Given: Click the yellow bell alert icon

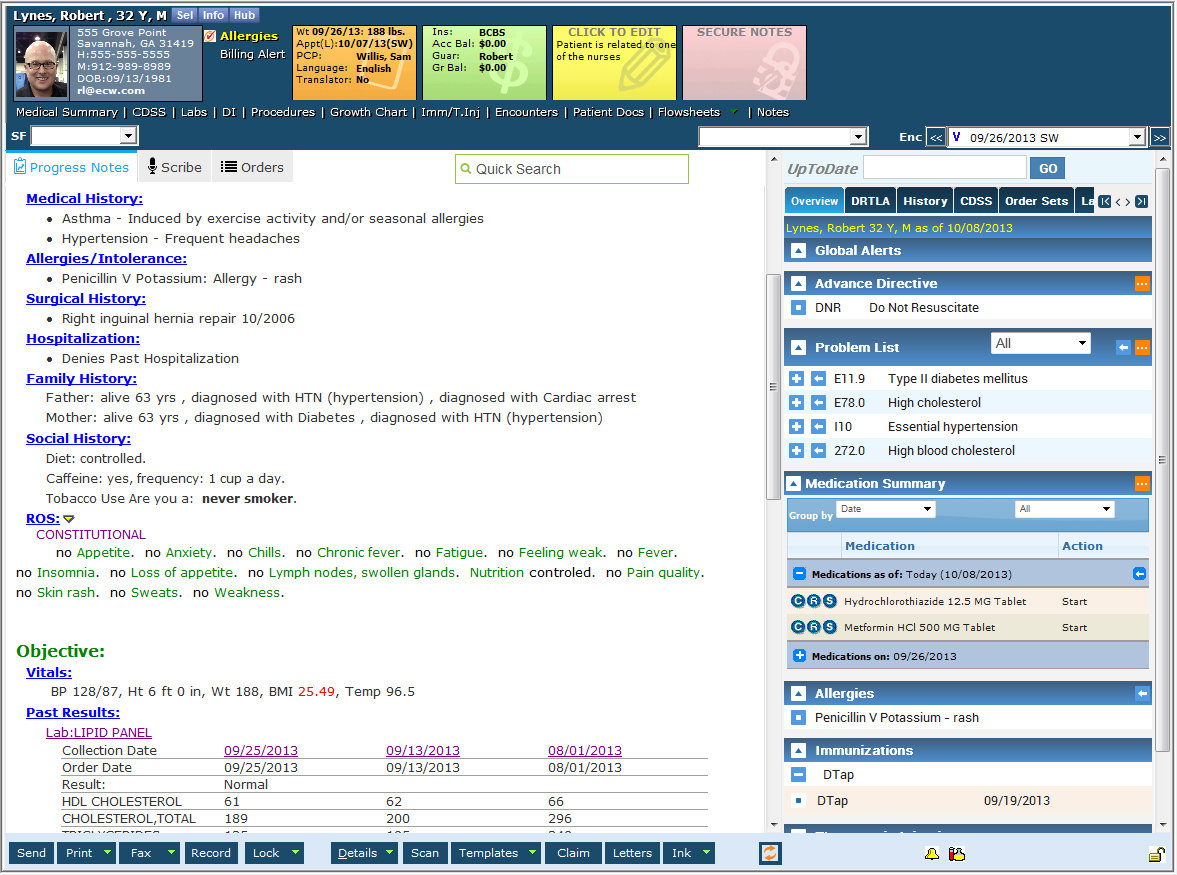Looking at the screenshot, I should click(x=931, y=854).
